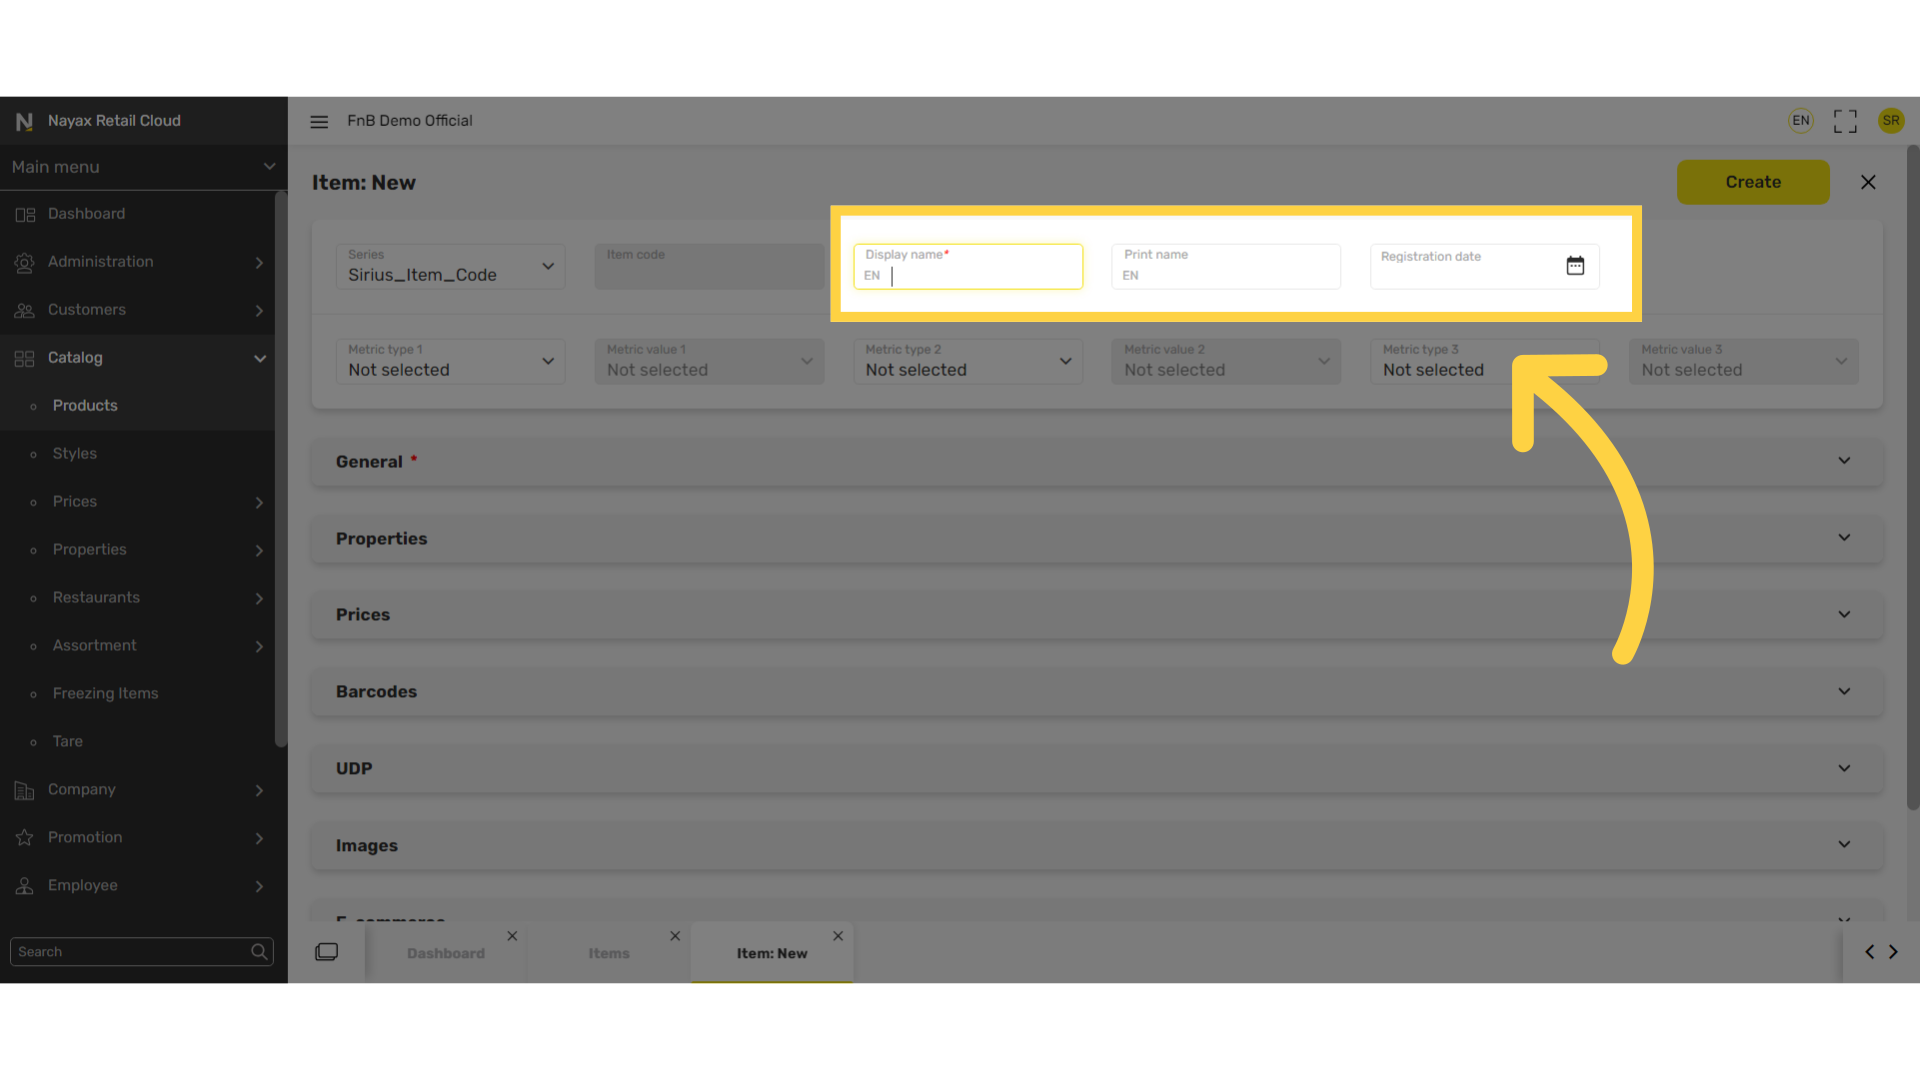
Task: Click the main page vertical scrollbar
Action: pos(1912,478)
